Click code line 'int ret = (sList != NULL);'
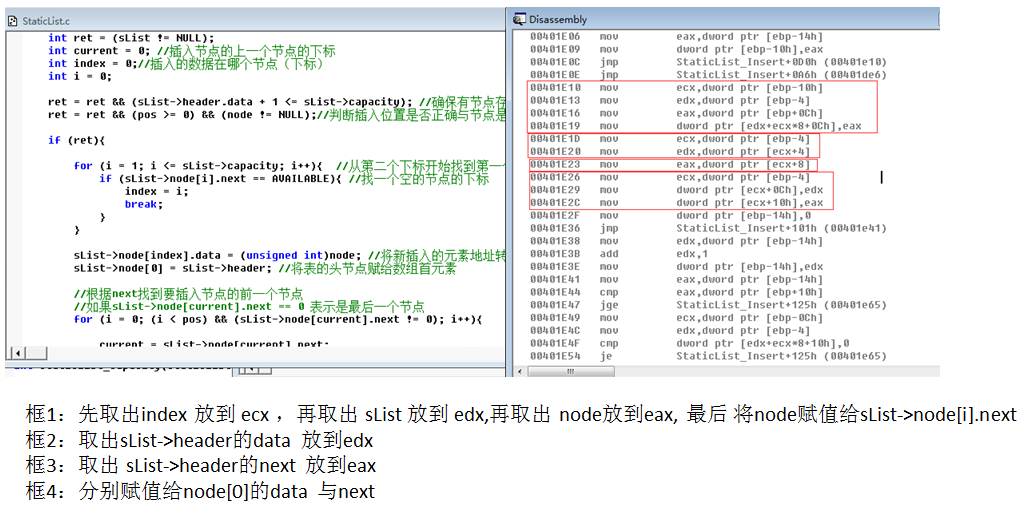The width and height of the screenshot is (1022, 521). click(x=130, y=38)
